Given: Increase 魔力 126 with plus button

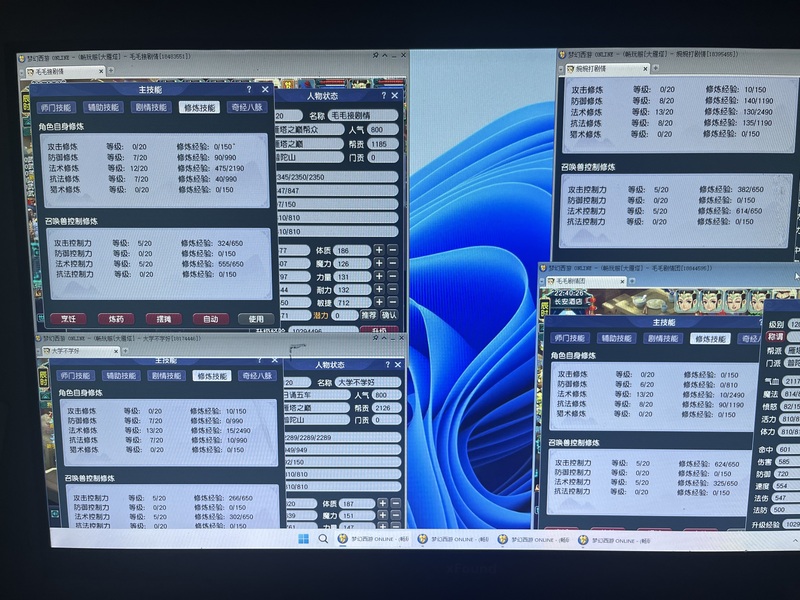Looking at the screenshot, I should 379,263.
